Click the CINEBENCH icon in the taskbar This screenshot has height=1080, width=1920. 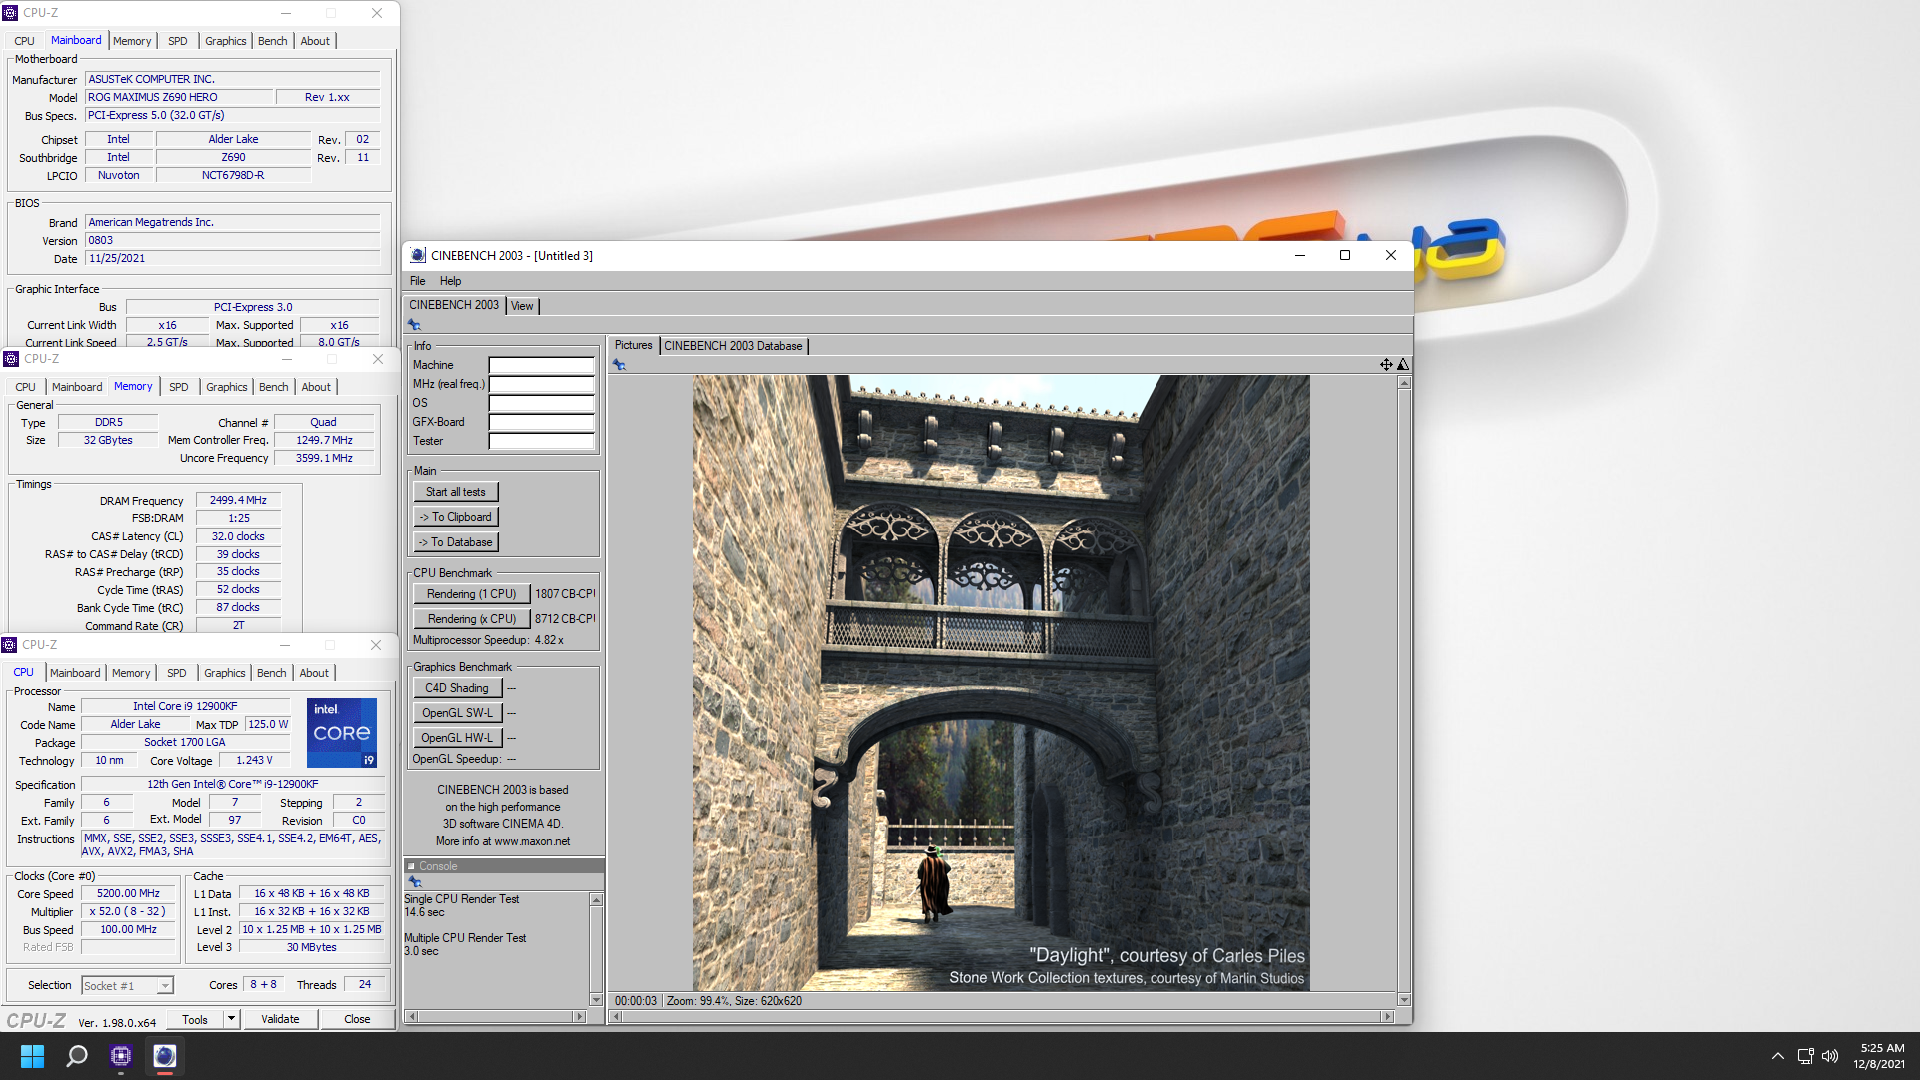(165, 1056)
